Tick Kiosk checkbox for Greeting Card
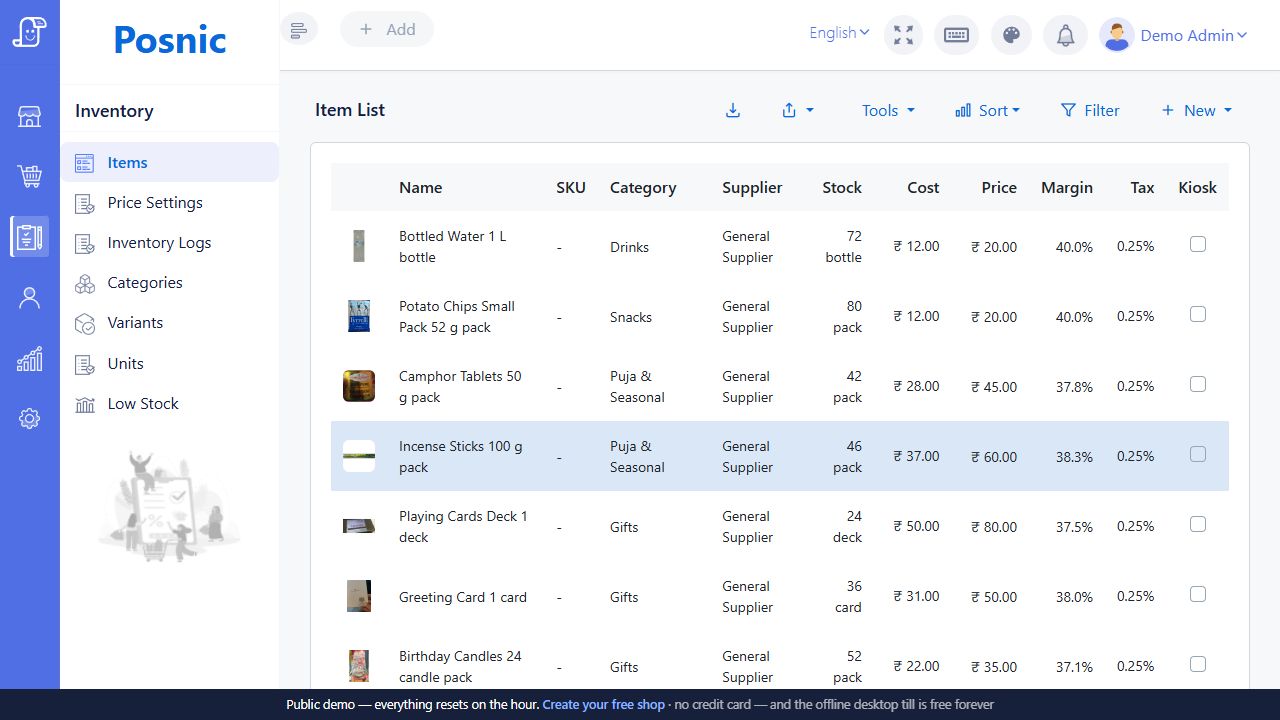The height and width of the screenshot is (720, 1280). pyautogui.click(x=1198, y=594)
